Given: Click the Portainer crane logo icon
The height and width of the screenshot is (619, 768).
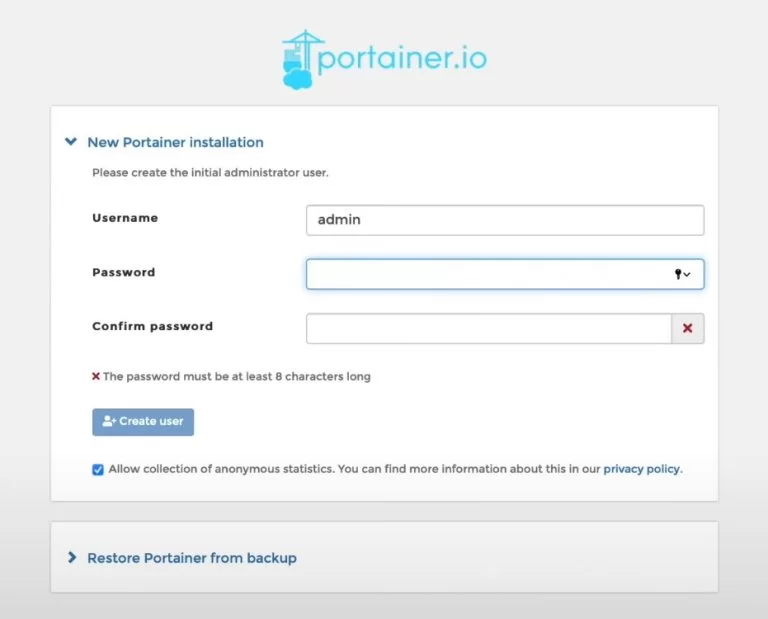Looking at the screenshot, I should point(299,58).
